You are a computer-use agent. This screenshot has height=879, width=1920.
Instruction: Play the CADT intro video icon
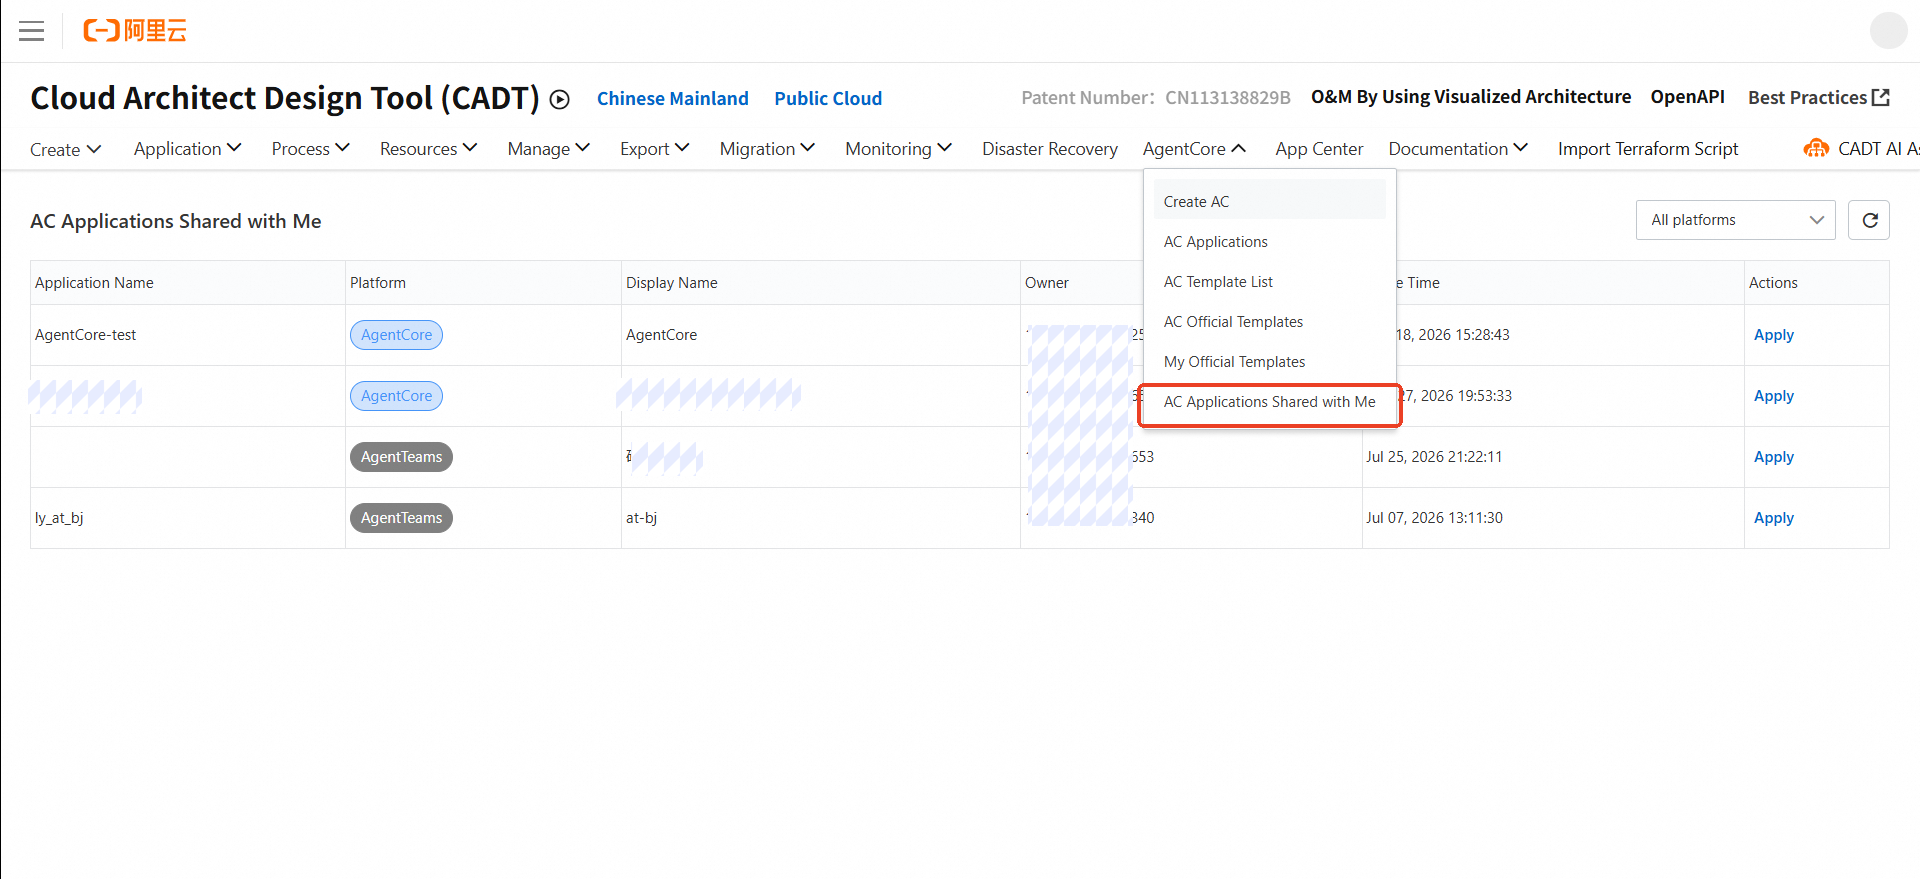click(x=560, y=99)
